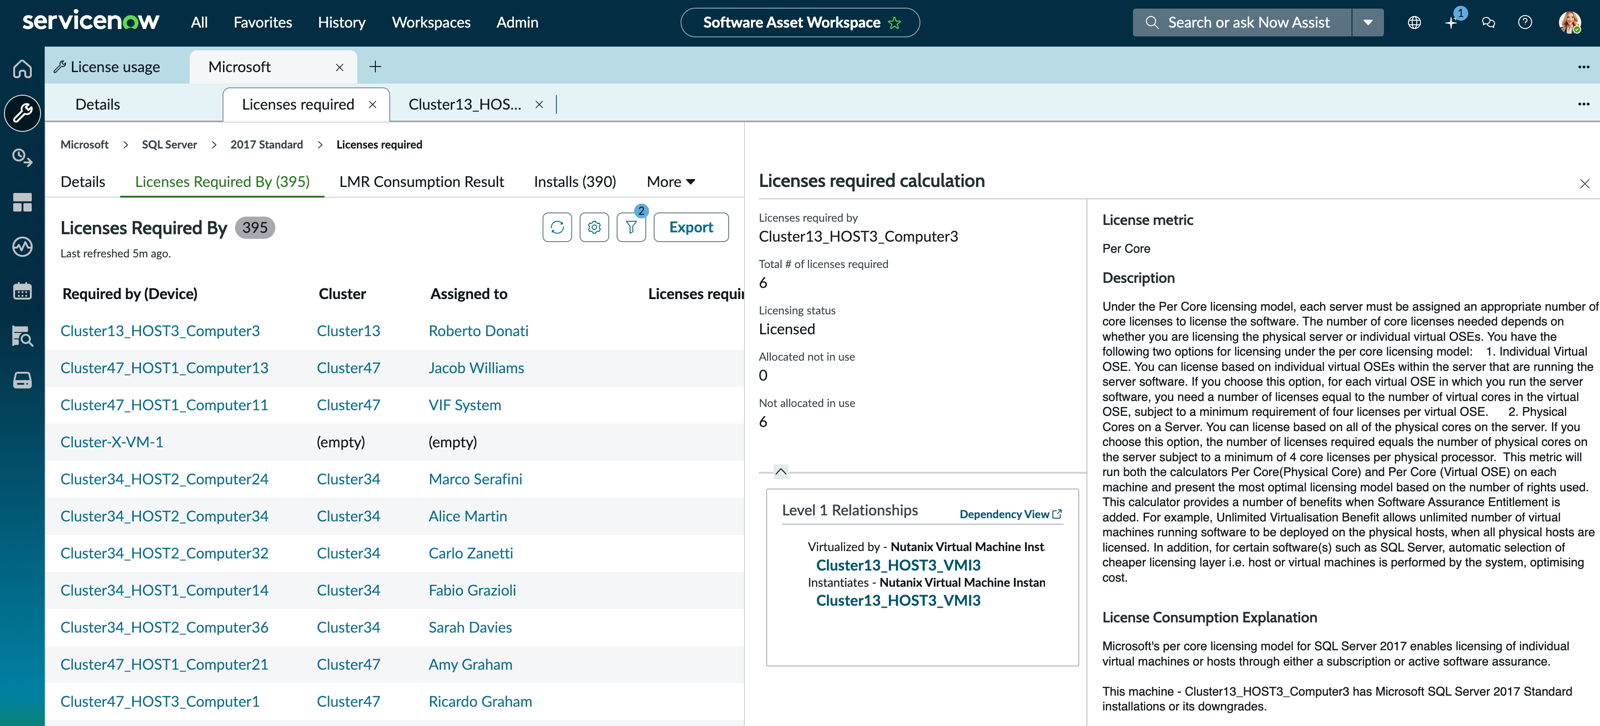Click the ServiceNow logo
This screenshot has width=1600, height=726.
click(91, 21)
